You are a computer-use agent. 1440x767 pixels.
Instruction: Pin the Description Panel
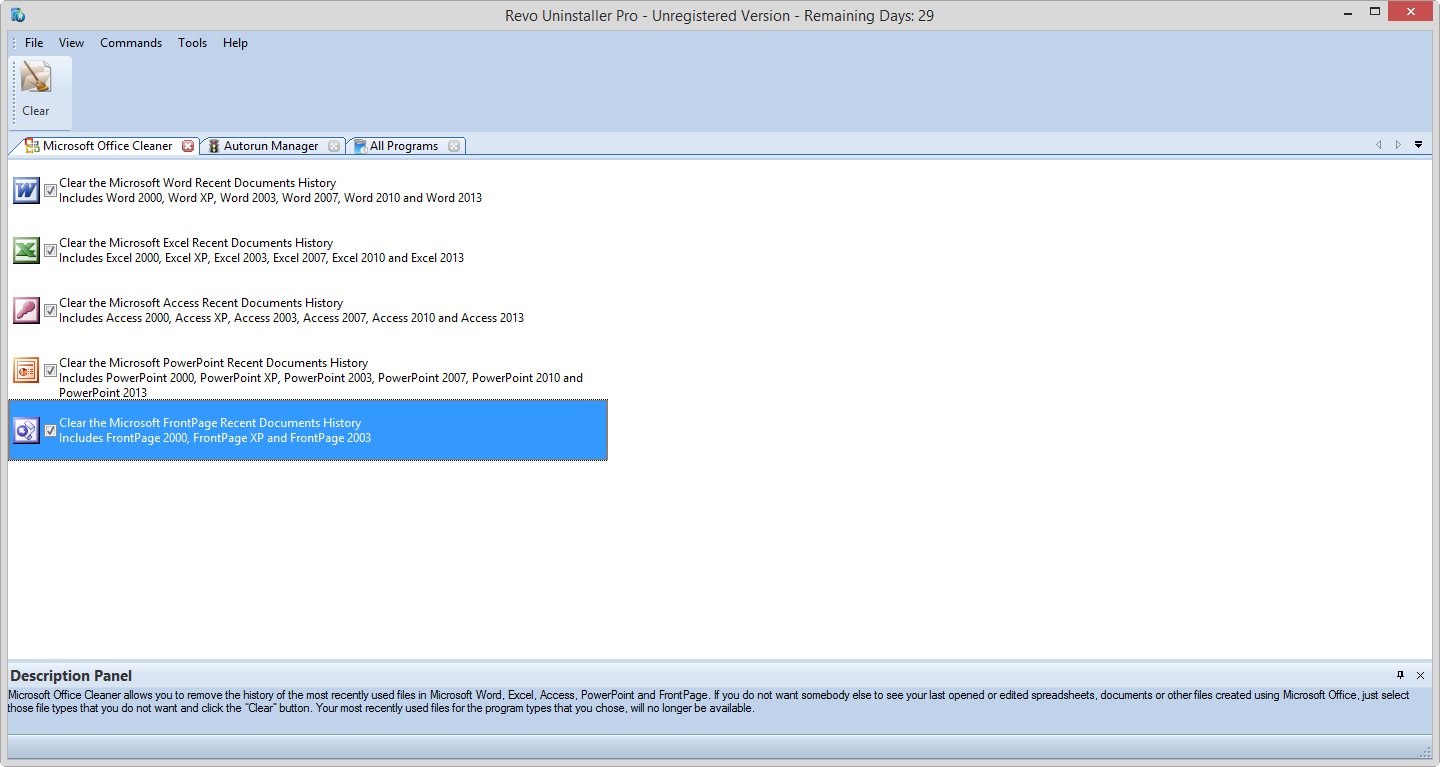click(x=1401, y=675)
